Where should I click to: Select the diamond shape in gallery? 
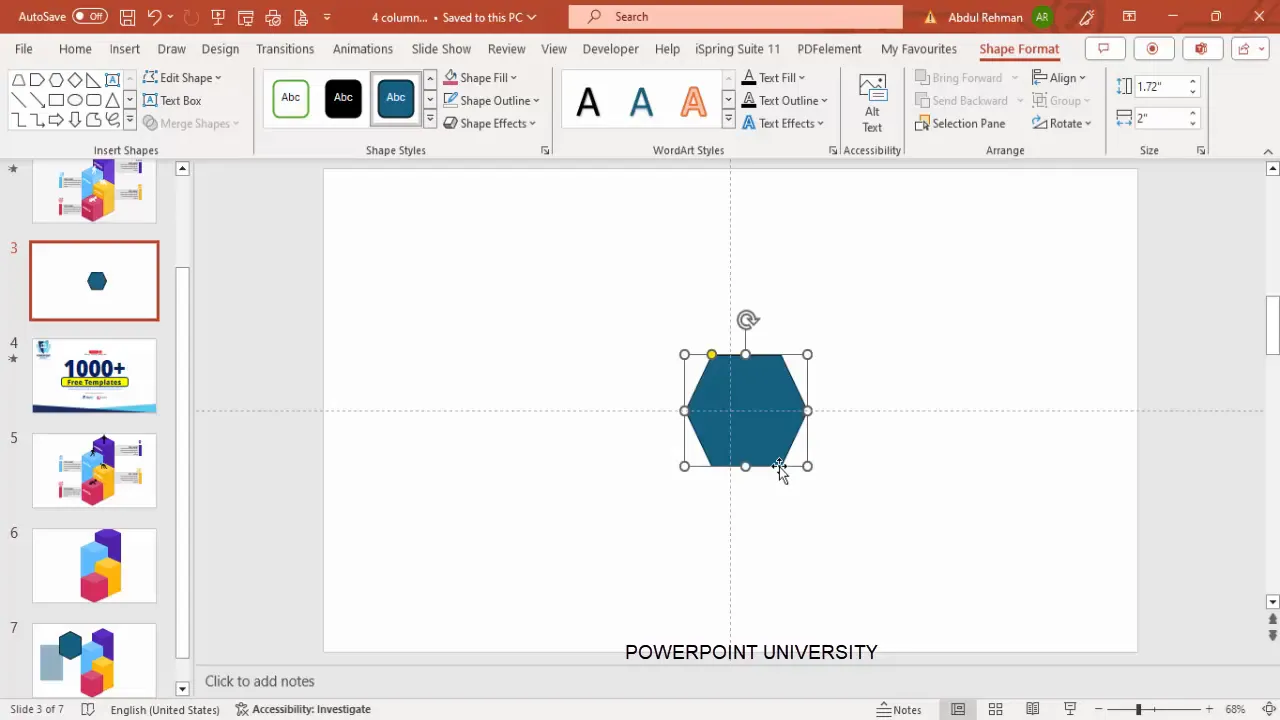(x=75, y=80)
